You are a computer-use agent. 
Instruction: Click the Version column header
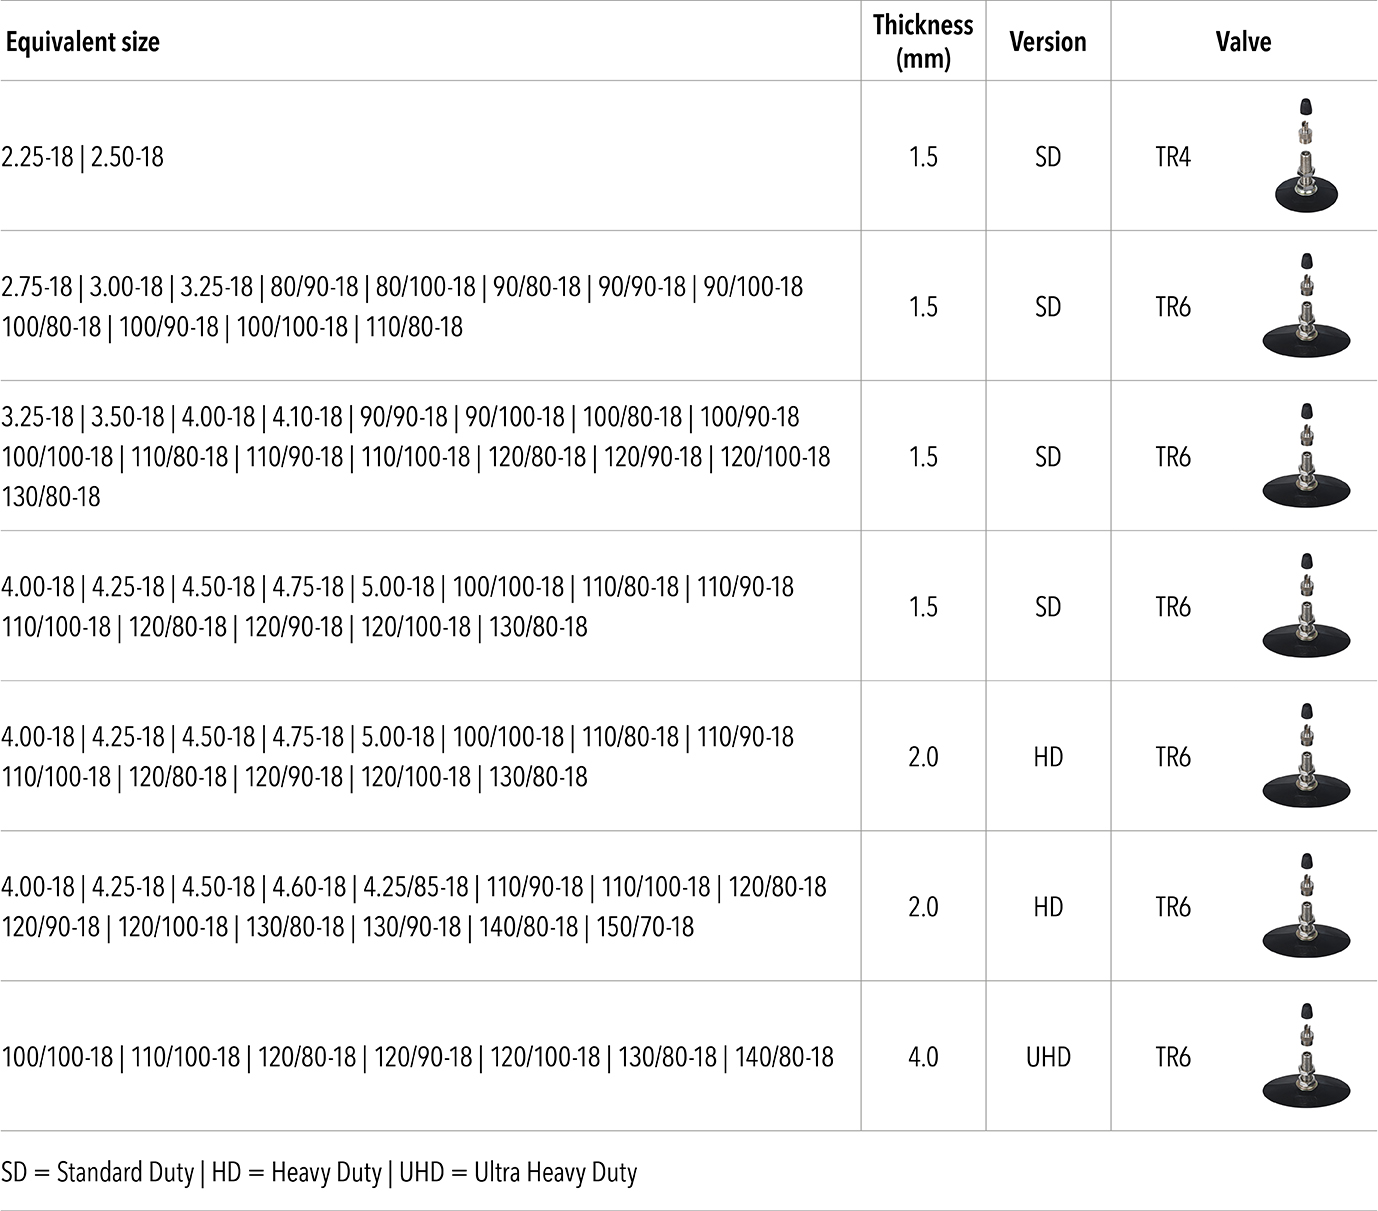click(x=1047, y=42)
